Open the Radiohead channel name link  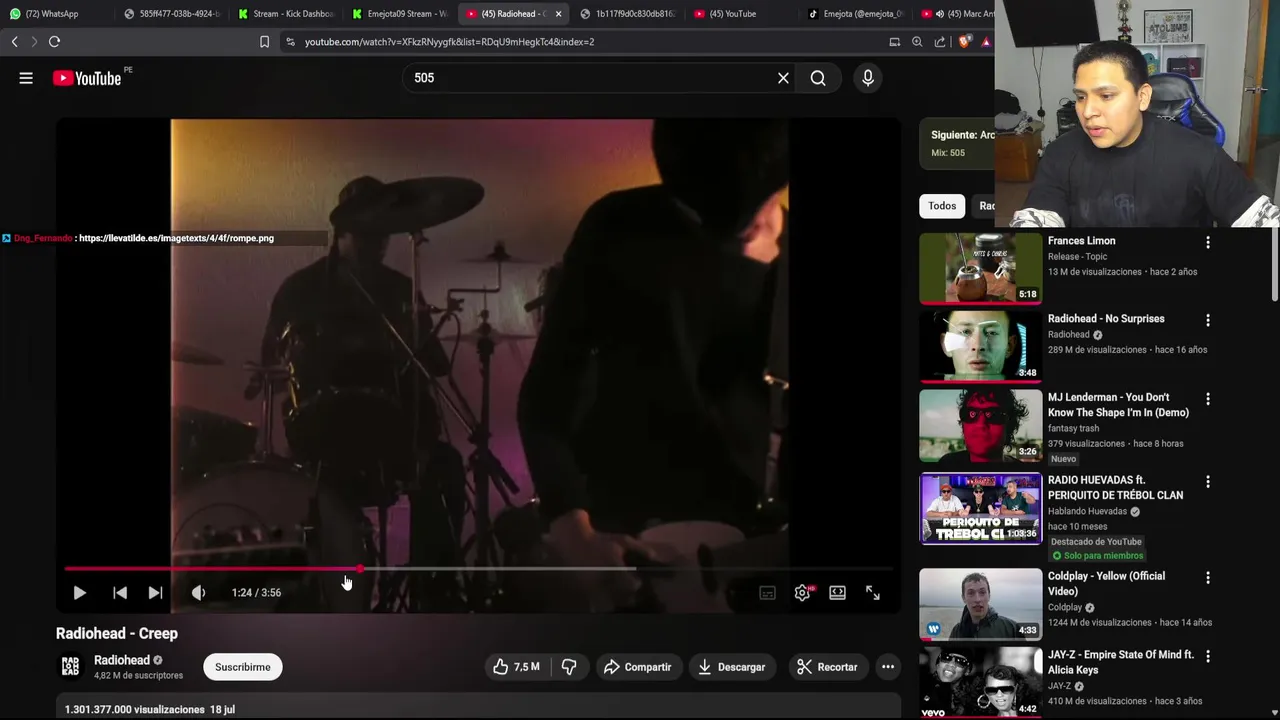(122, 660)
